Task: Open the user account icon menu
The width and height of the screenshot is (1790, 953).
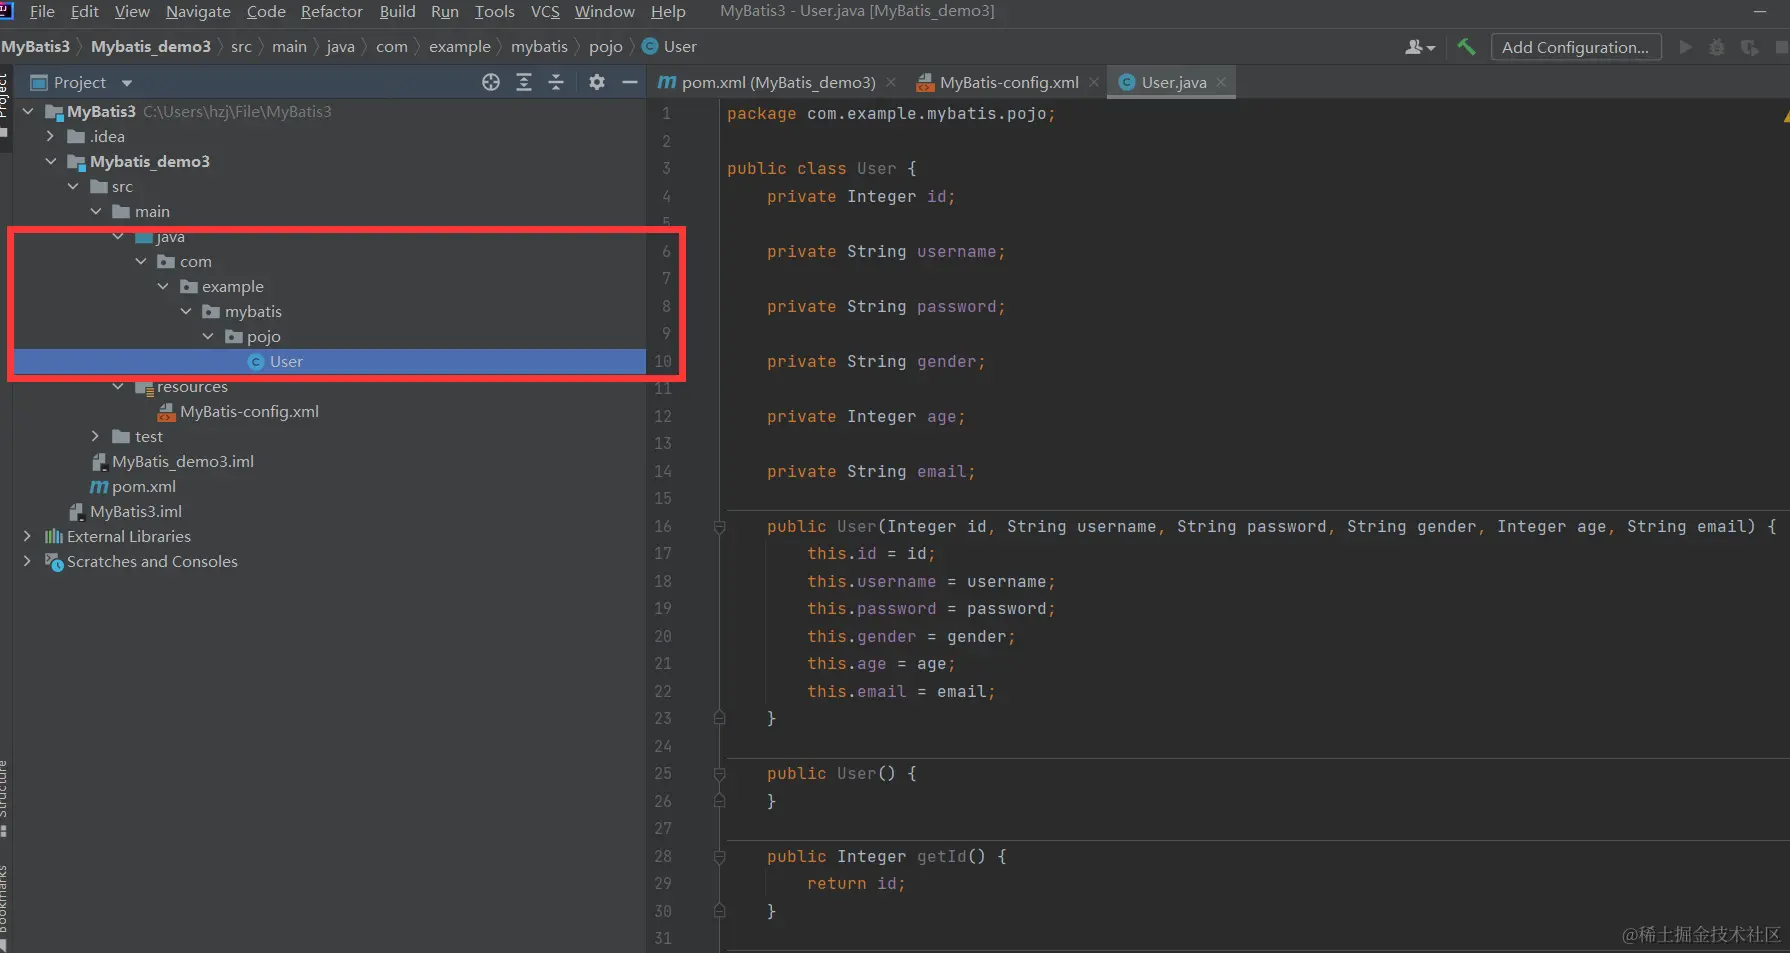Action: coord(1419,47)
